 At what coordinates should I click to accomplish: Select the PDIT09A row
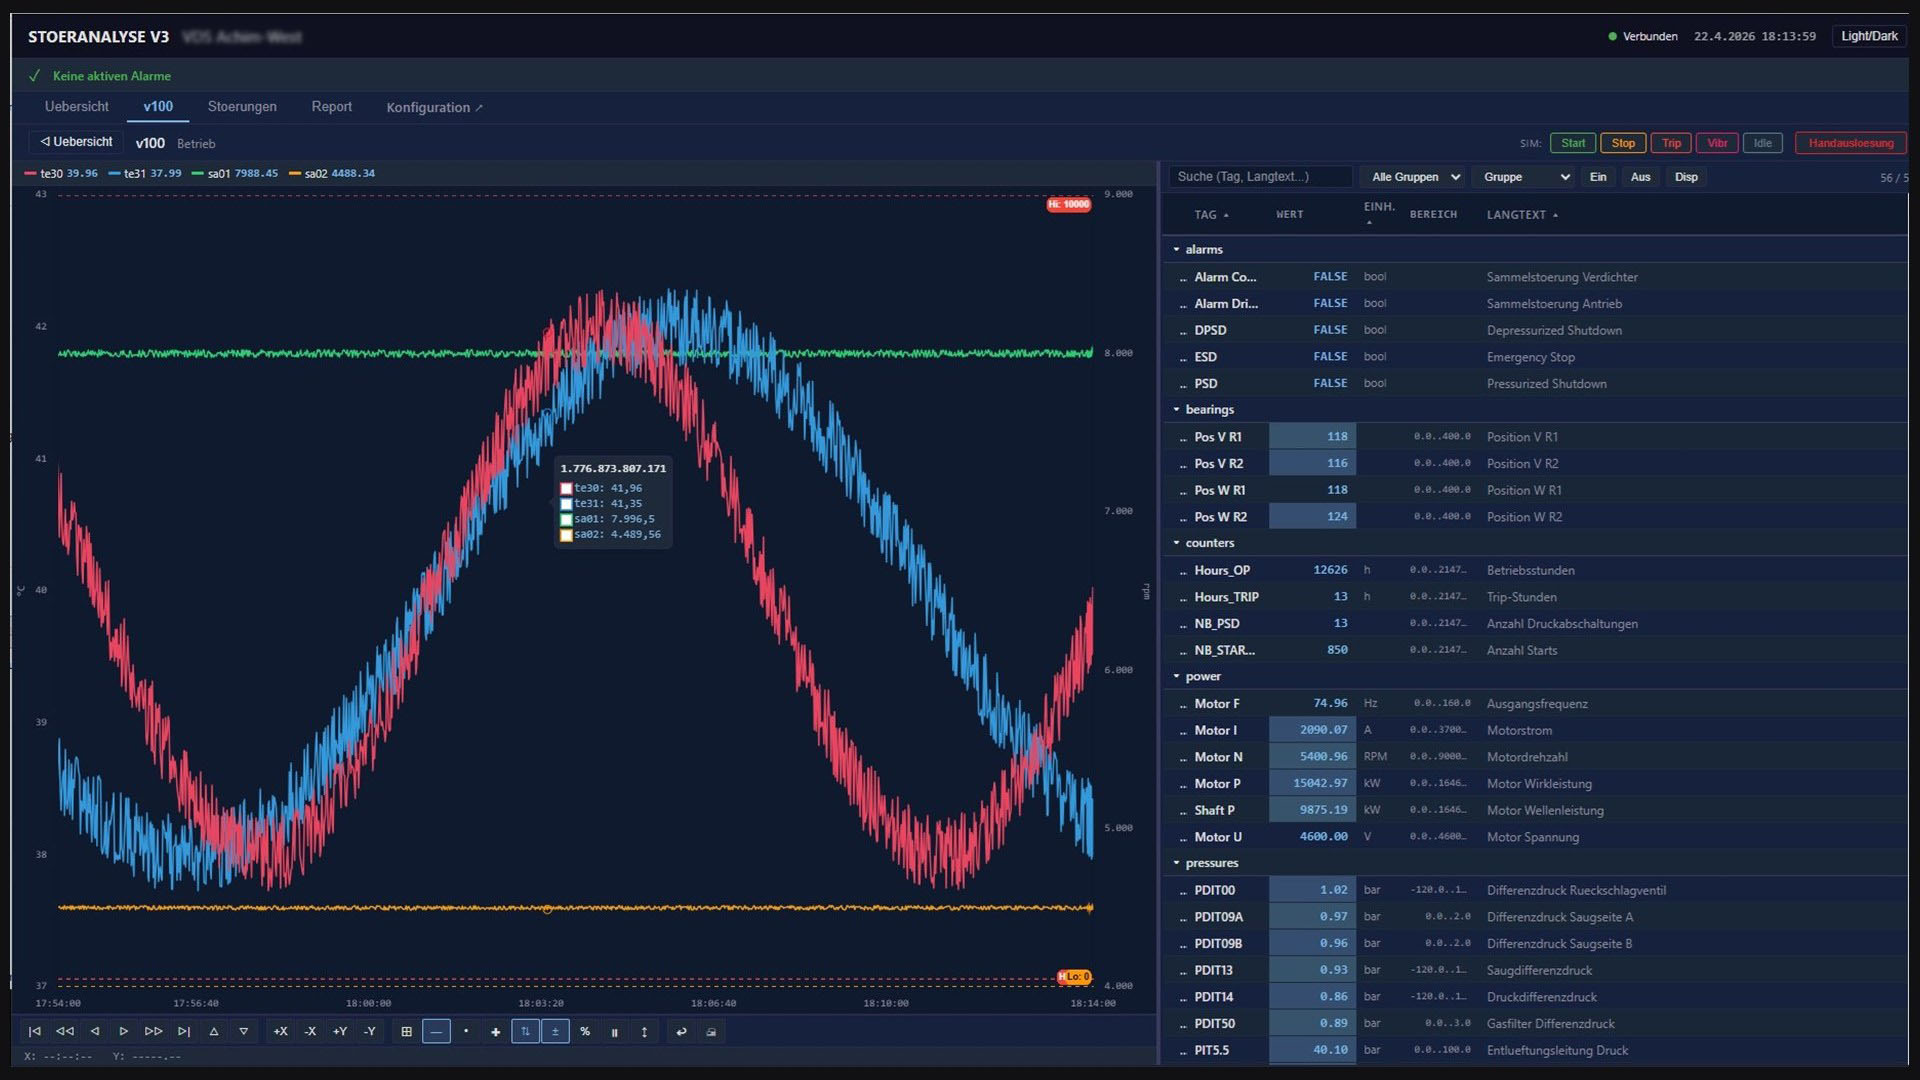[1535, 916]
